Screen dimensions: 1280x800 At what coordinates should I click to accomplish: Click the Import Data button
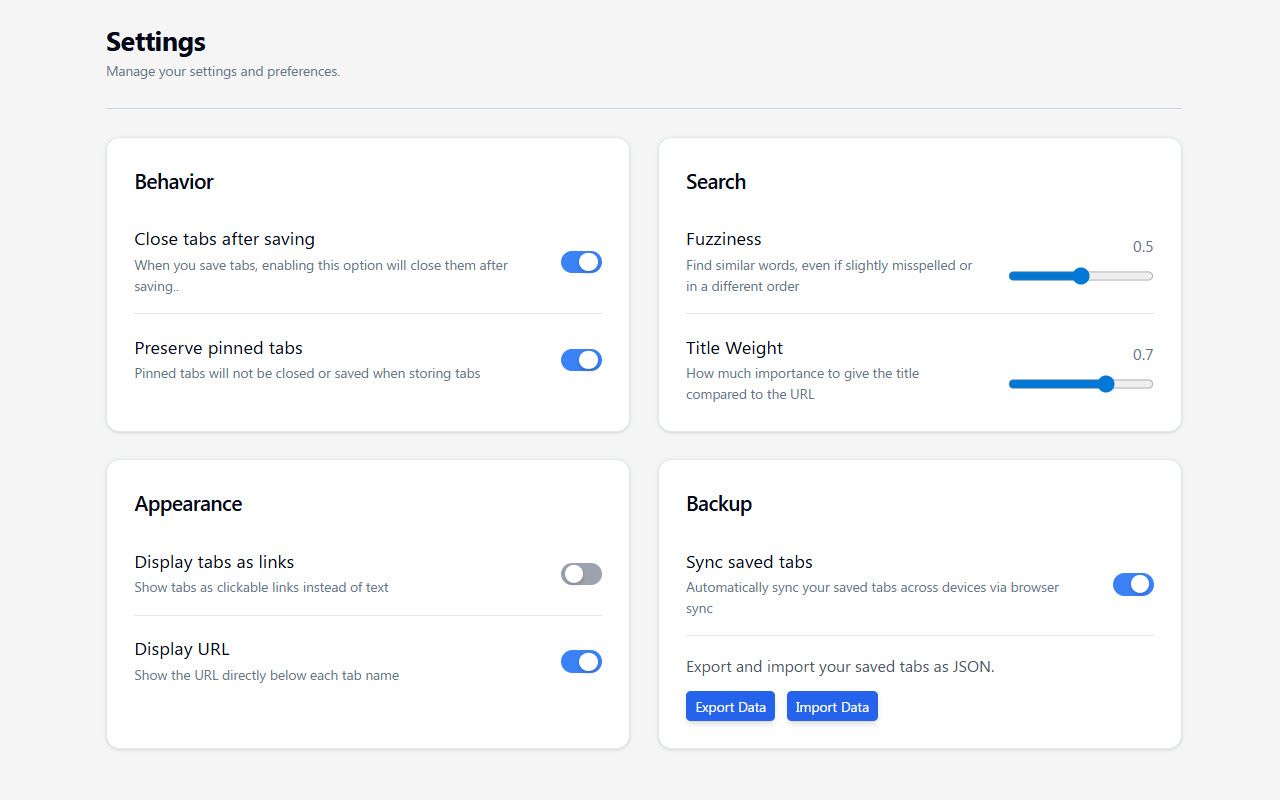point(832,706)
